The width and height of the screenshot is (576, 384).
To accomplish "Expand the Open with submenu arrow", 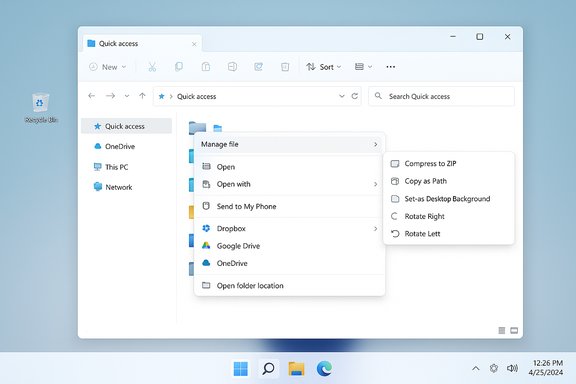I will 375,184.
